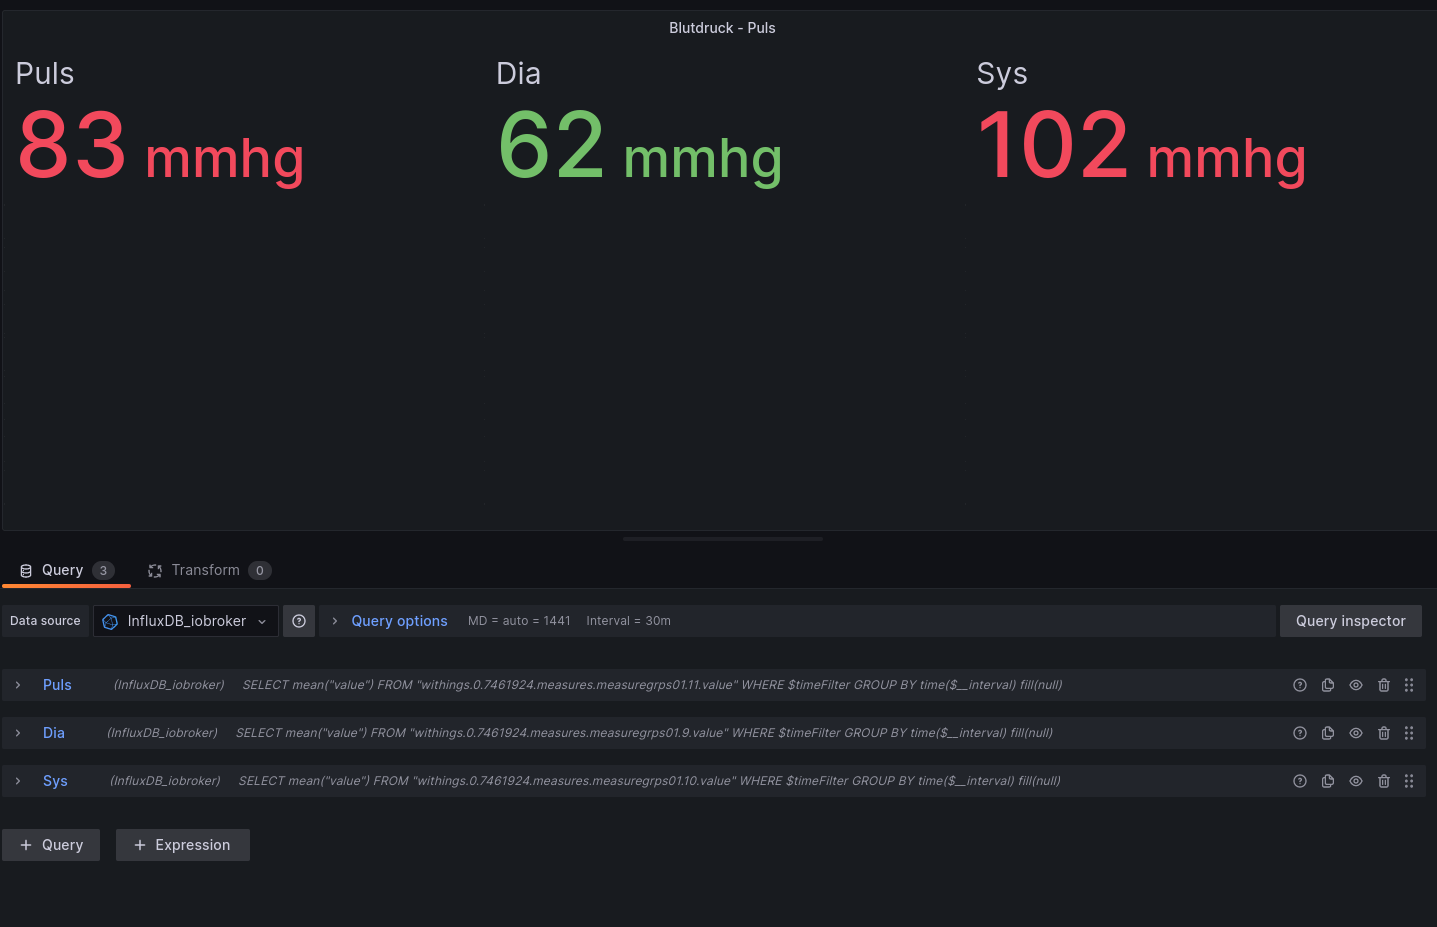
Task: Click the Dia SELECT query text
Action: click(644, 733)
